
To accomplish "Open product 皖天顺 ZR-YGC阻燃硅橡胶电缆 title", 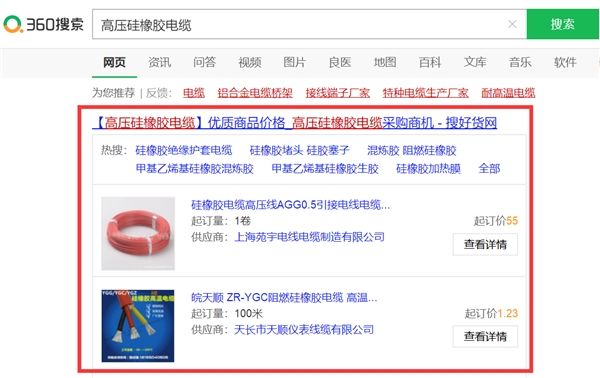I will tap(284, 297).
